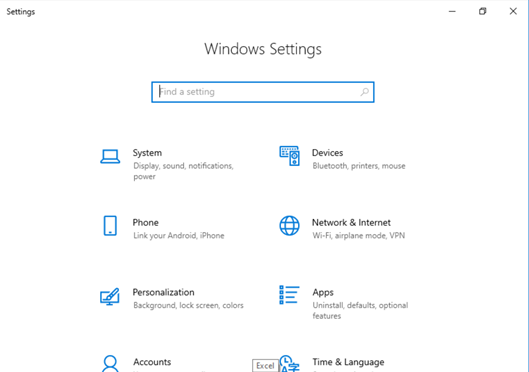
Task: Open the Accounts person icon
Action: (110, 363)
